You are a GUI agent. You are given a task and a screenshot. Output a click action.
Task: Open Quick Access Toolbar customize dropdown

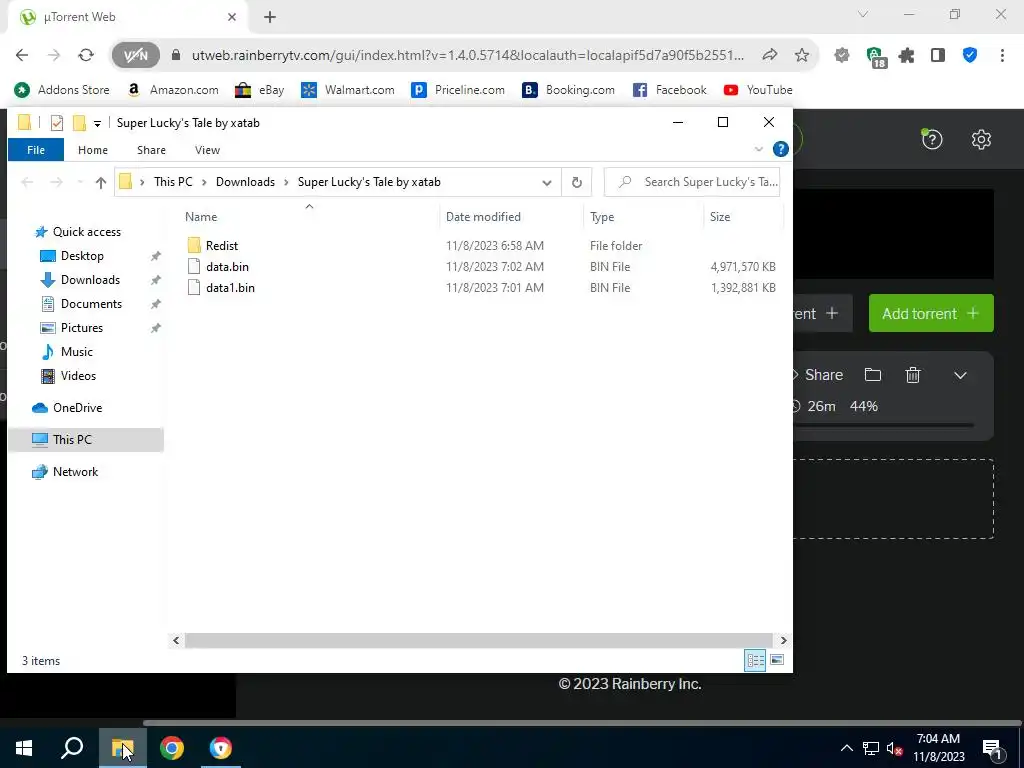pos(97,123)
